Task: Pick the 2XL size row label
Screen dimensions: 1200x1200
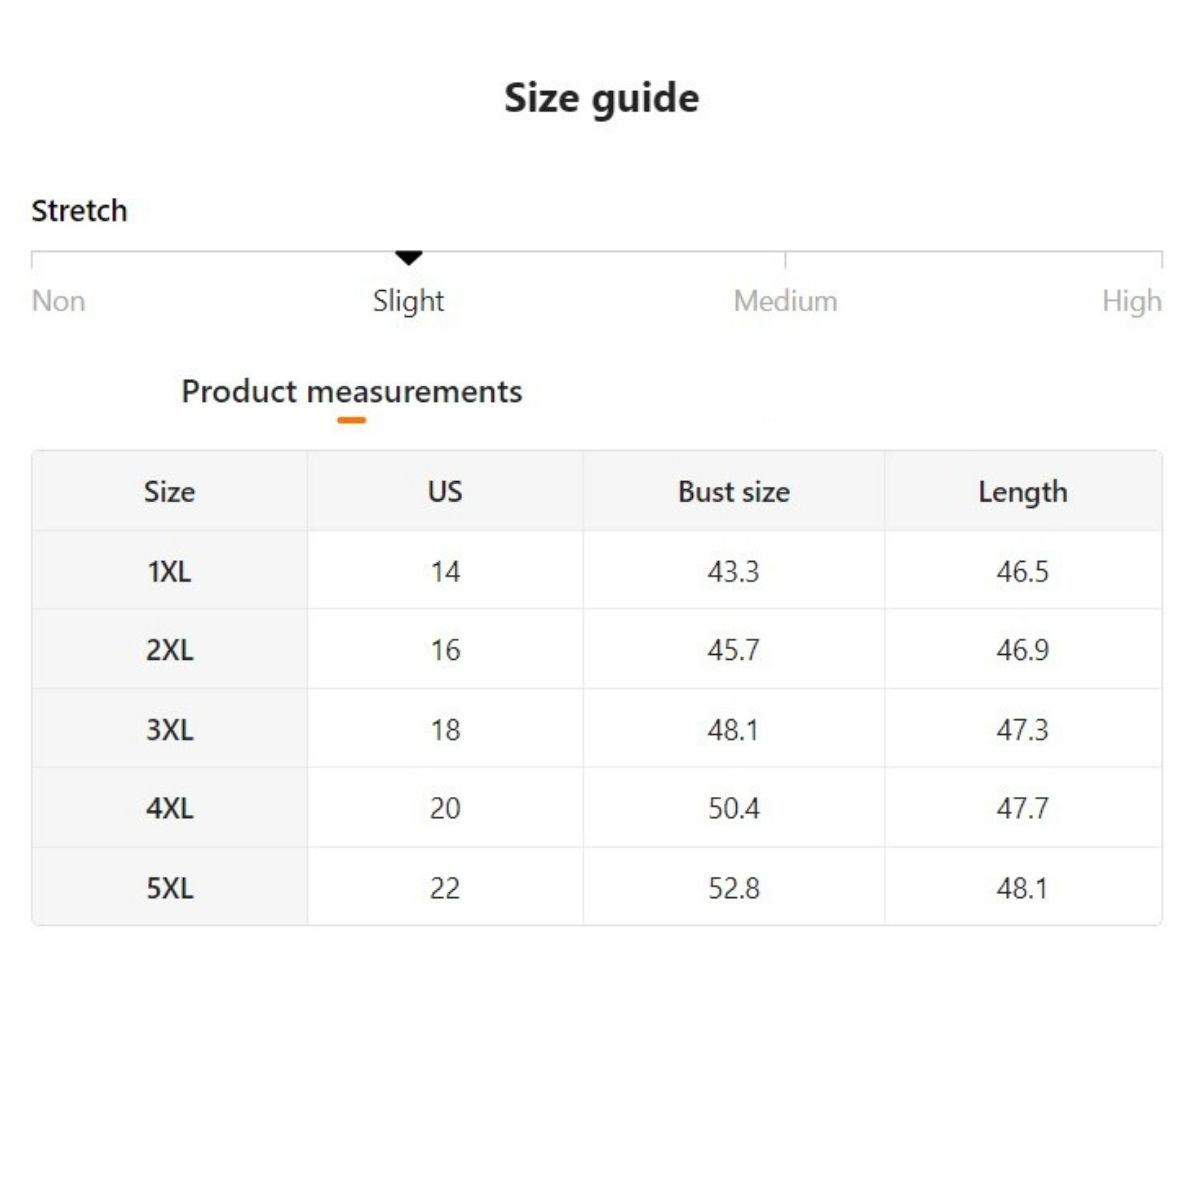Action: tap(169, 650)
